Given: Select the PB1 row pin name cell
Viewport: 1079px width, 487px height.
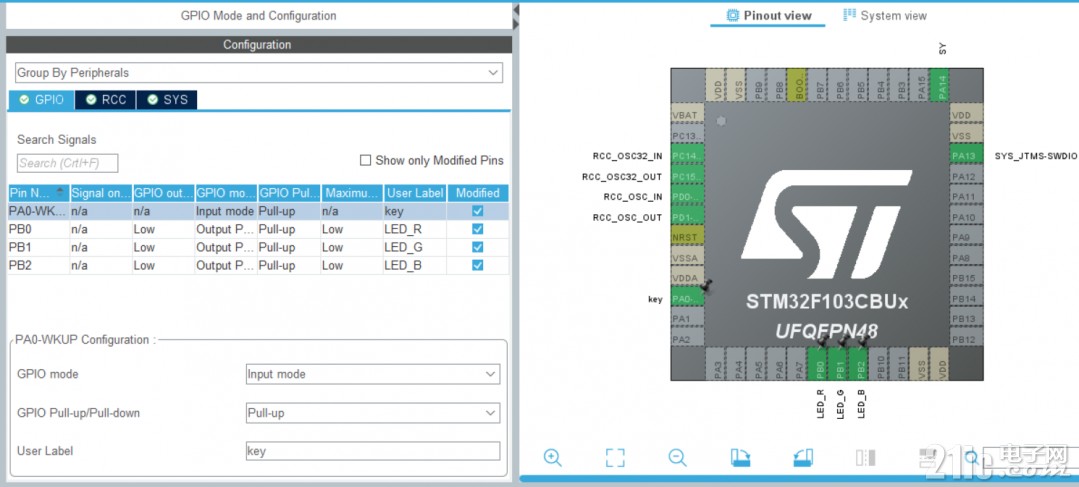Looking at the screenshot, I should (x=39, y=247).
